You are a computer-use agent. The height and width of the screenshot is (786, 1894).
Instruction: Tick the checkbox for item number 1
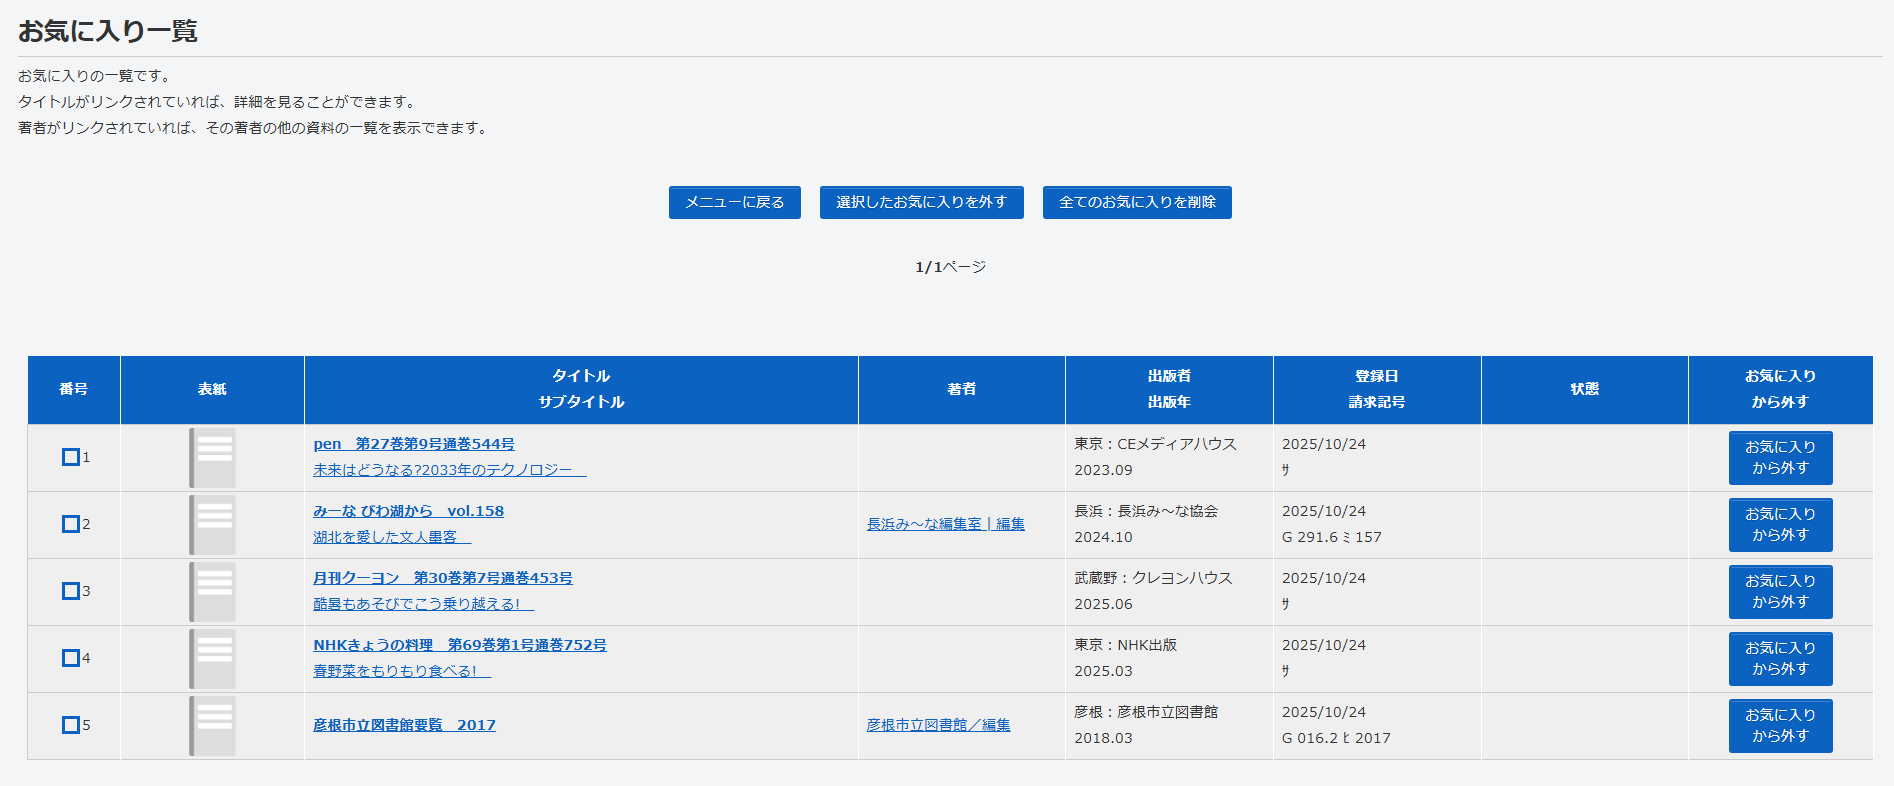(71, 457)
